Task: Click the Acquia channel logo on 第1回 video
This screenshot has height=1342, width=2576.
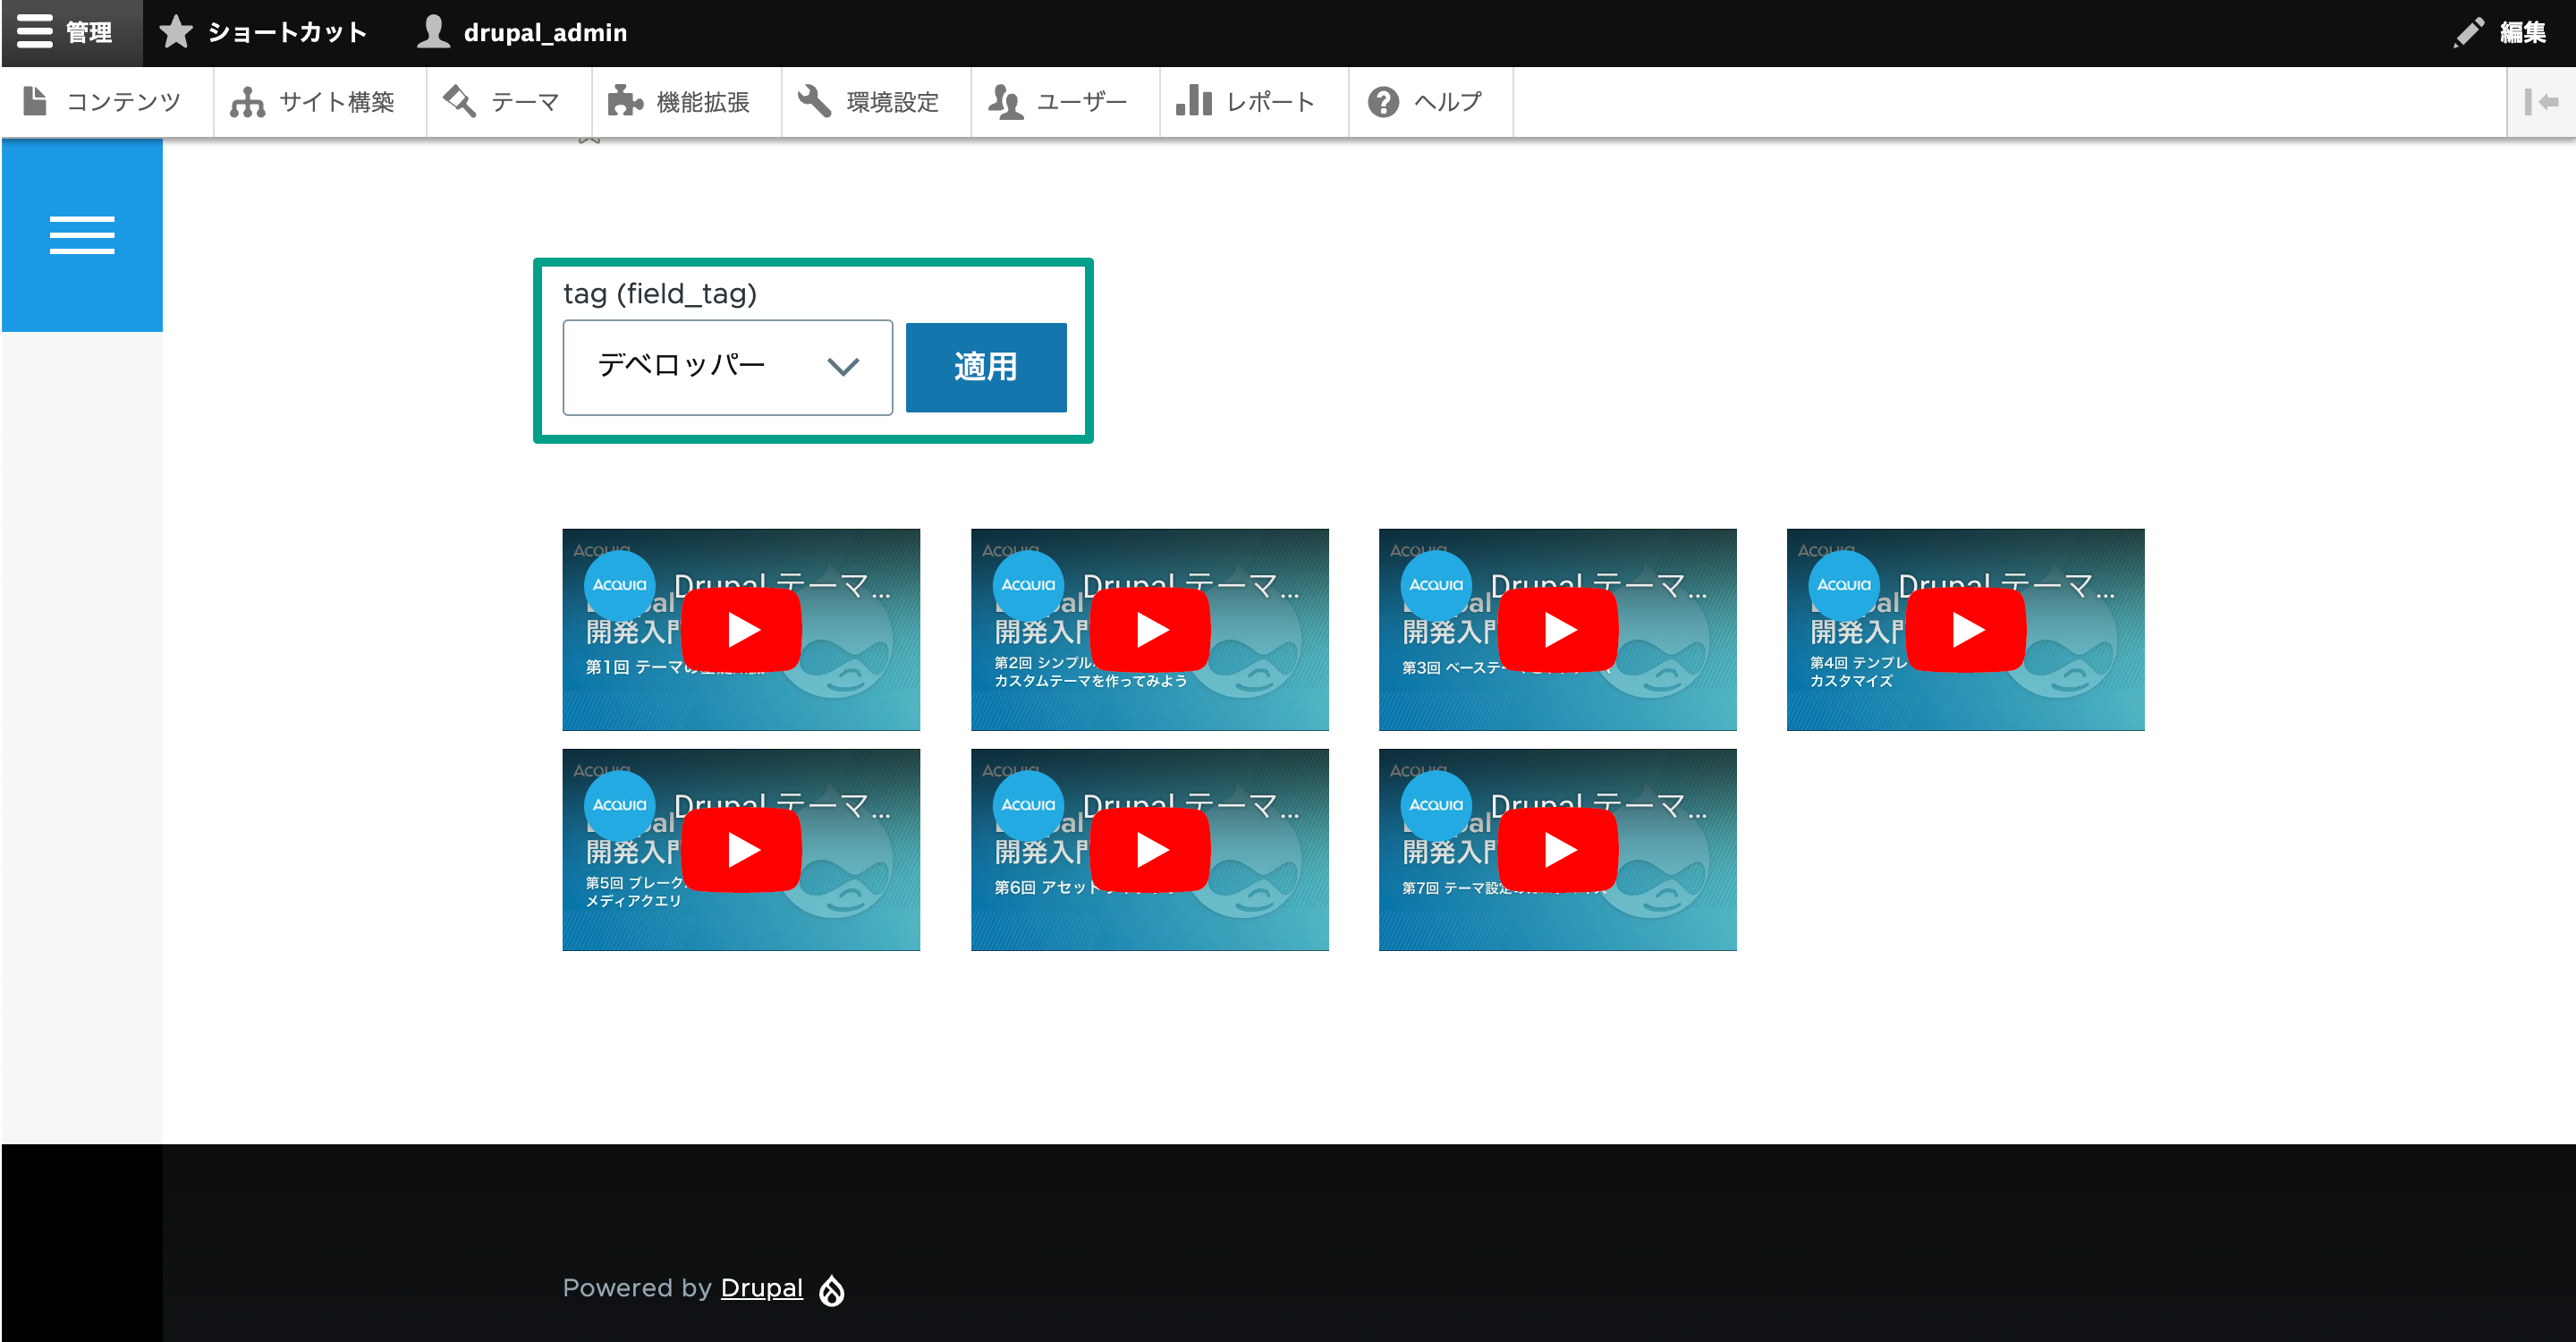Action: point(620,585)
